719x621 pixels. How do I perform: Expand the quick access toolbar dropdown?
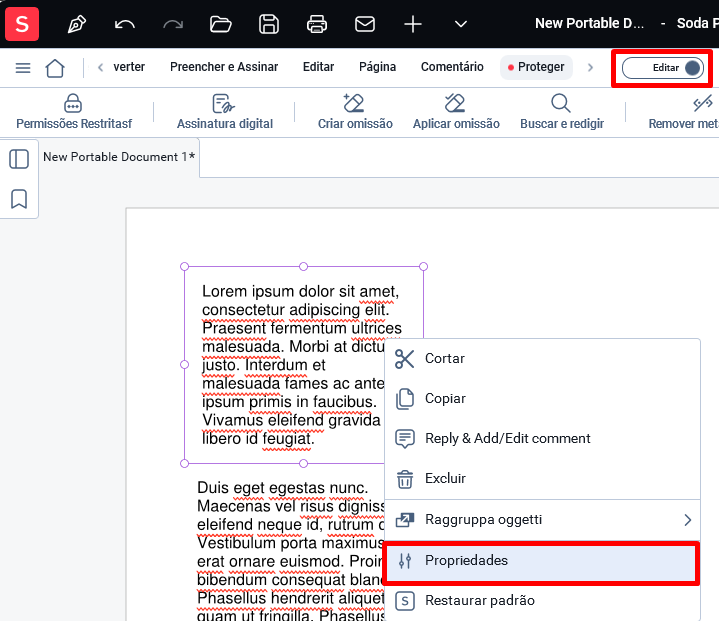461,24
